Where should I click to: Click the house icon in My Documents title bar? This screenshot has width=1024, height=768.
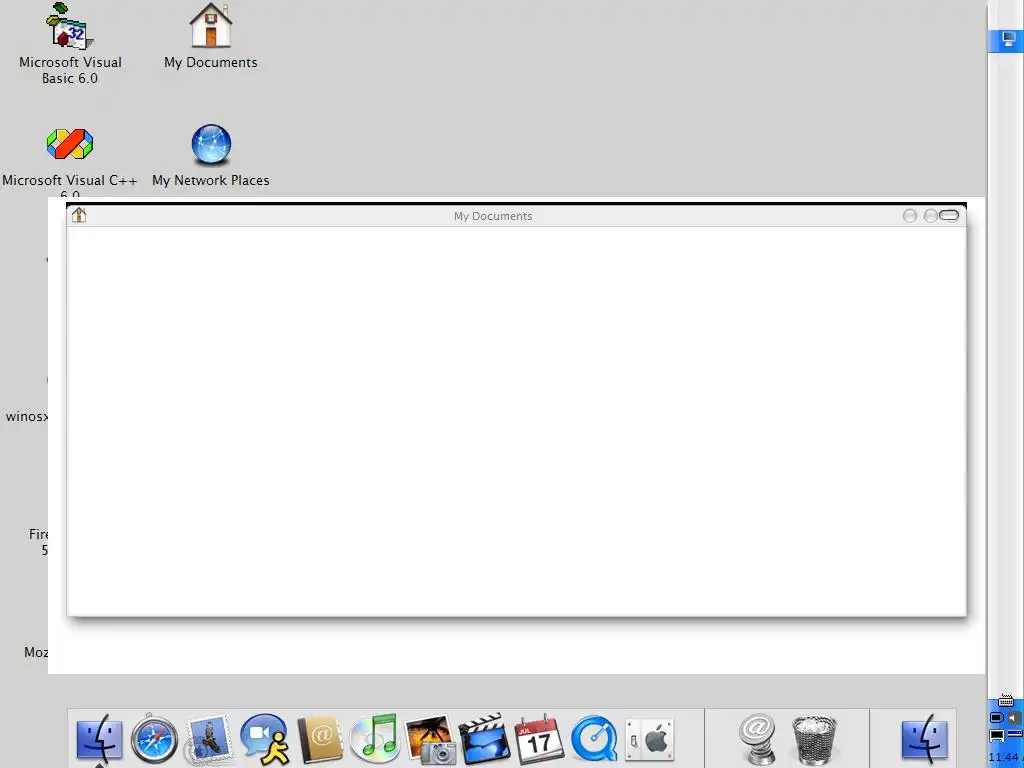point(79,215)
